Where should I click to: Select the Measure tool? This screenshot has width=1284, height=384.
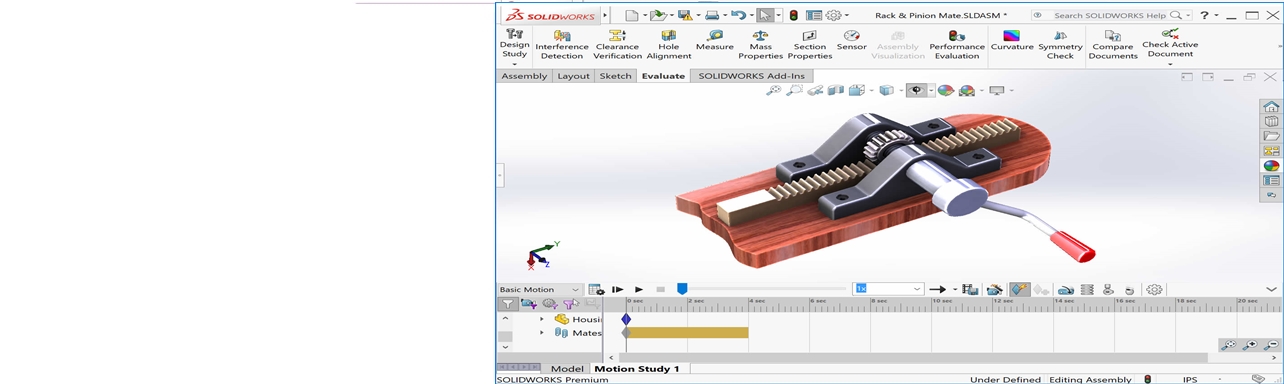pos(715,41)
